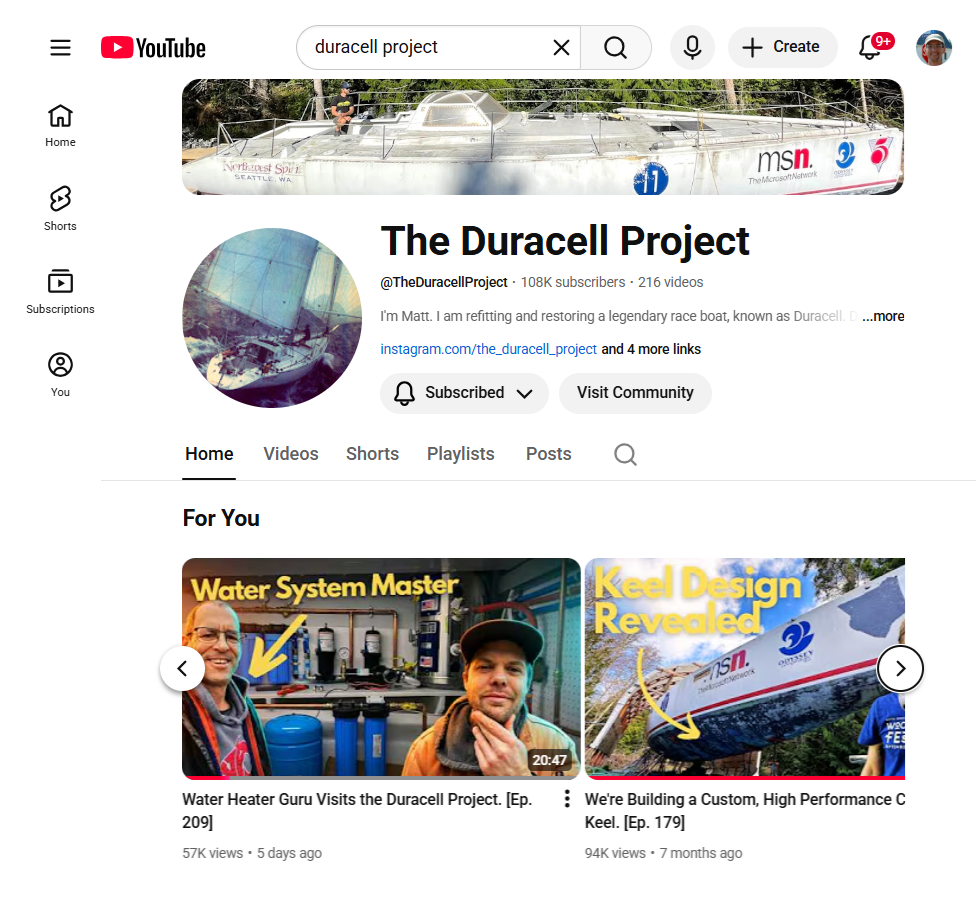
Task: Search within the channel
Action: 625,455
